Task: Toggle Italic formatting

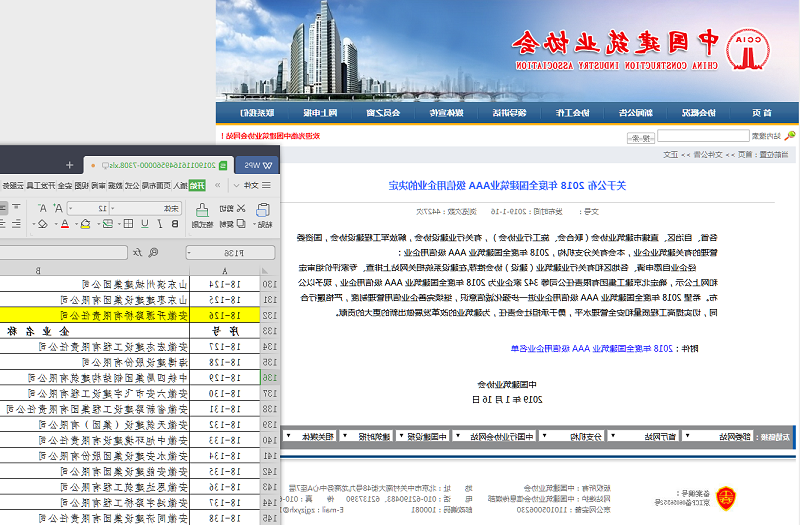Action: pyautogui.click(x=160, y=223)
